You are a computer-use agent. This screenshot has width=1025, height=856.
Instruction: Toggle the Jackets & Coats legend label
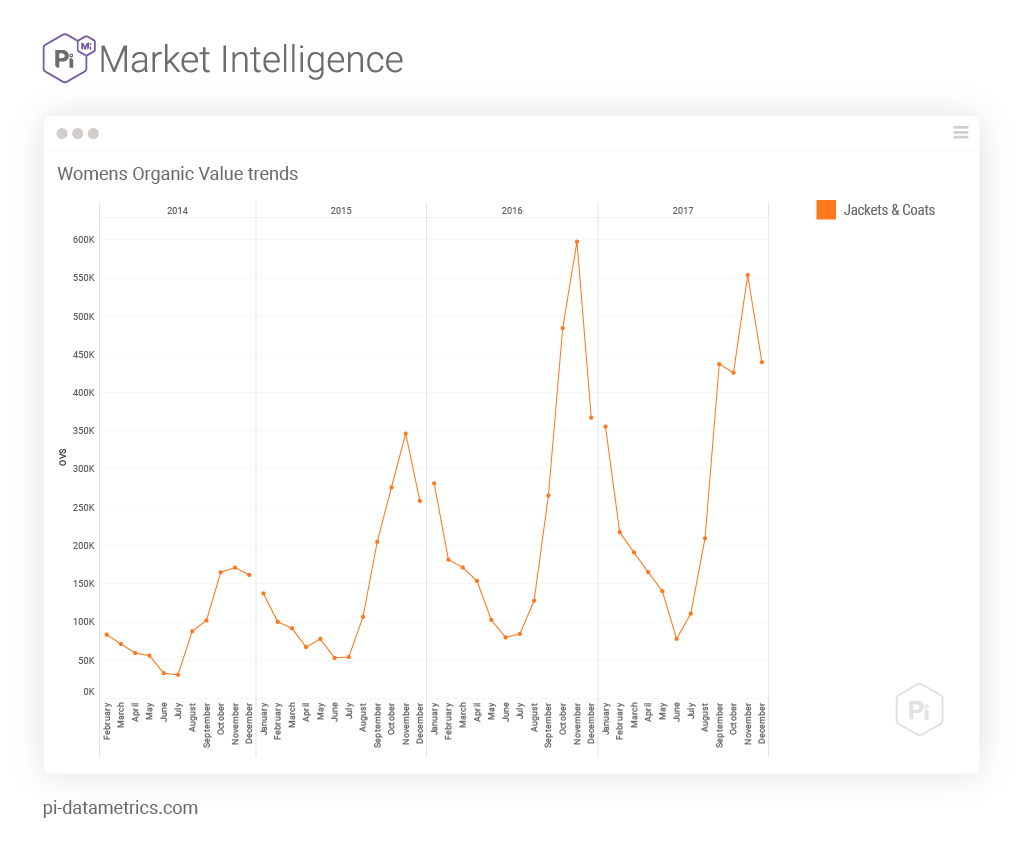point(889,210)
